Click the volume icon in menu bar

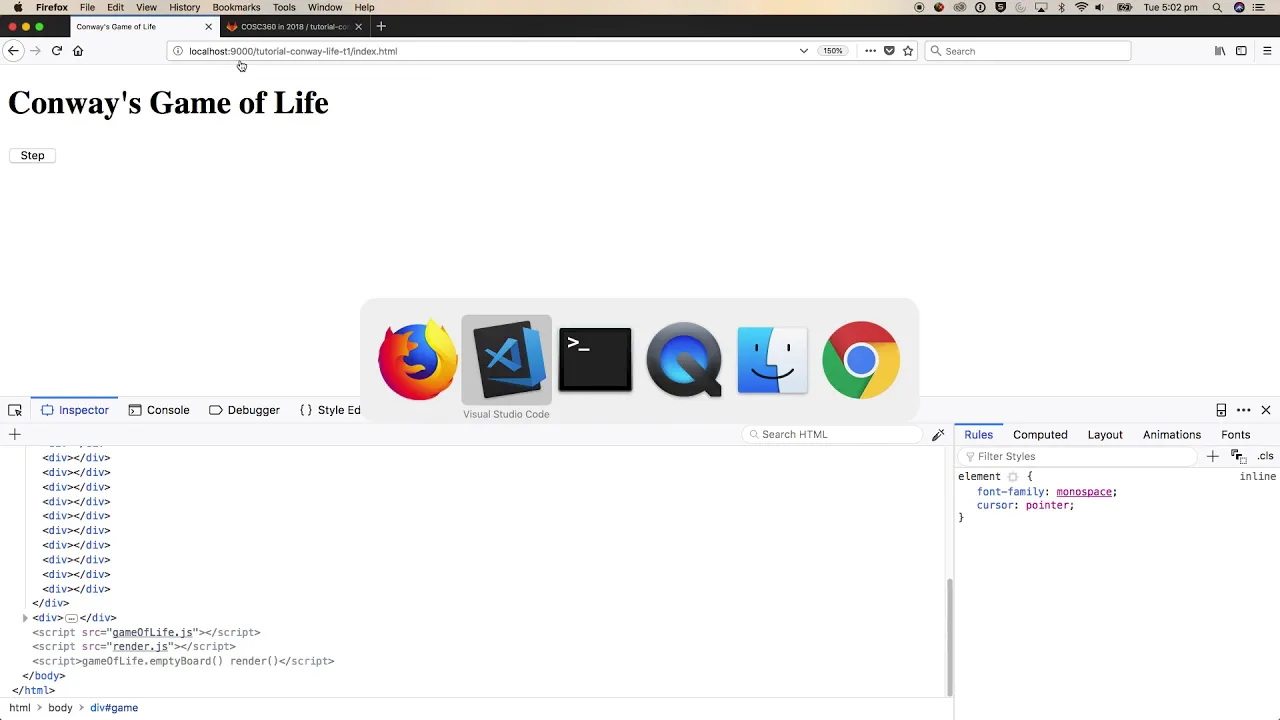pos(1100,7)
